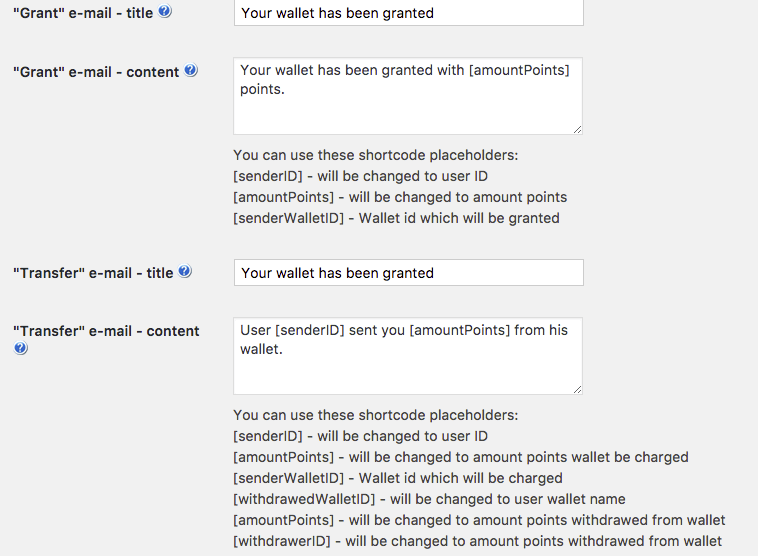
Task: Click into the "Transfer" e-mail content textarea
Action: [408, 355]
